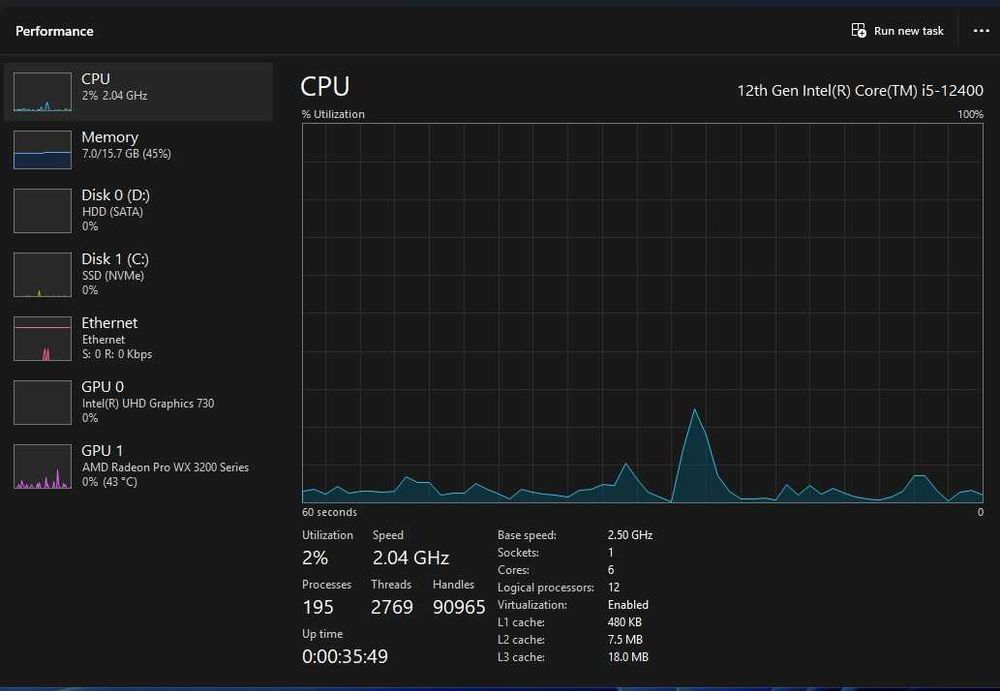
Task: Click the Processes count '195'
Action: [x=318, y=607]
